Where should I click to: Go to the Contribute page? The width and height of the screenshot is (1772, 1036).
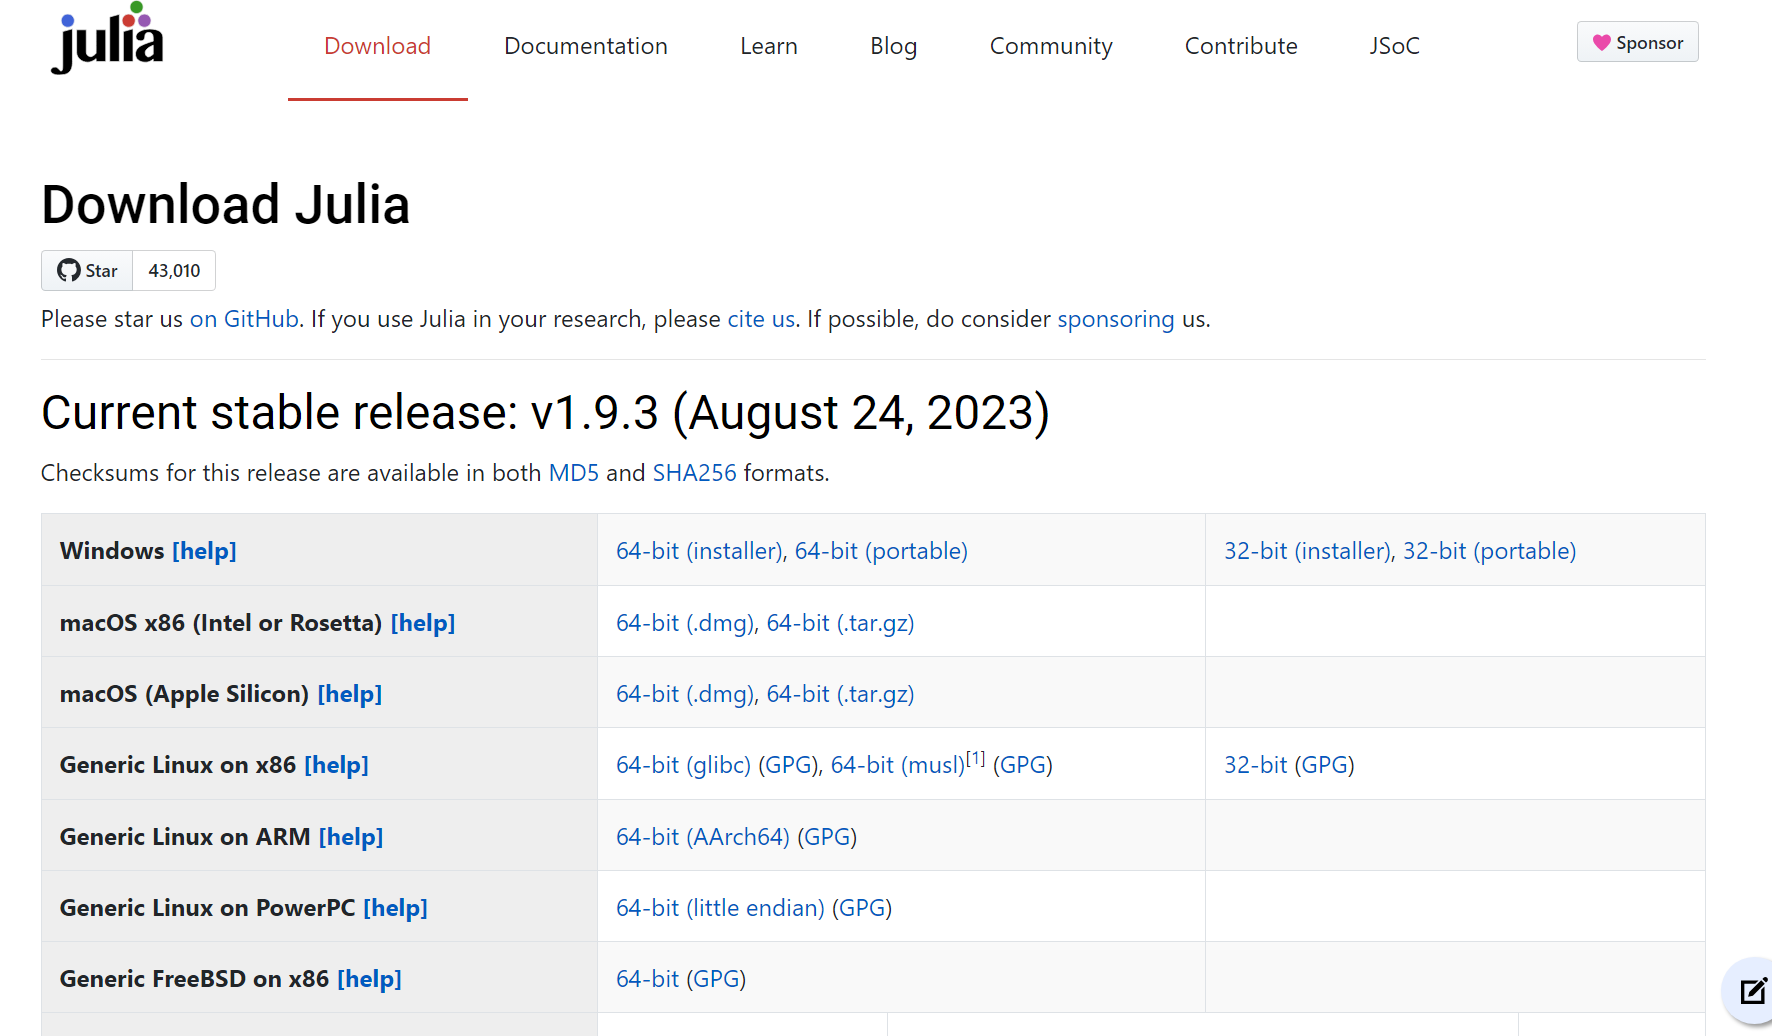(1241, 46)
